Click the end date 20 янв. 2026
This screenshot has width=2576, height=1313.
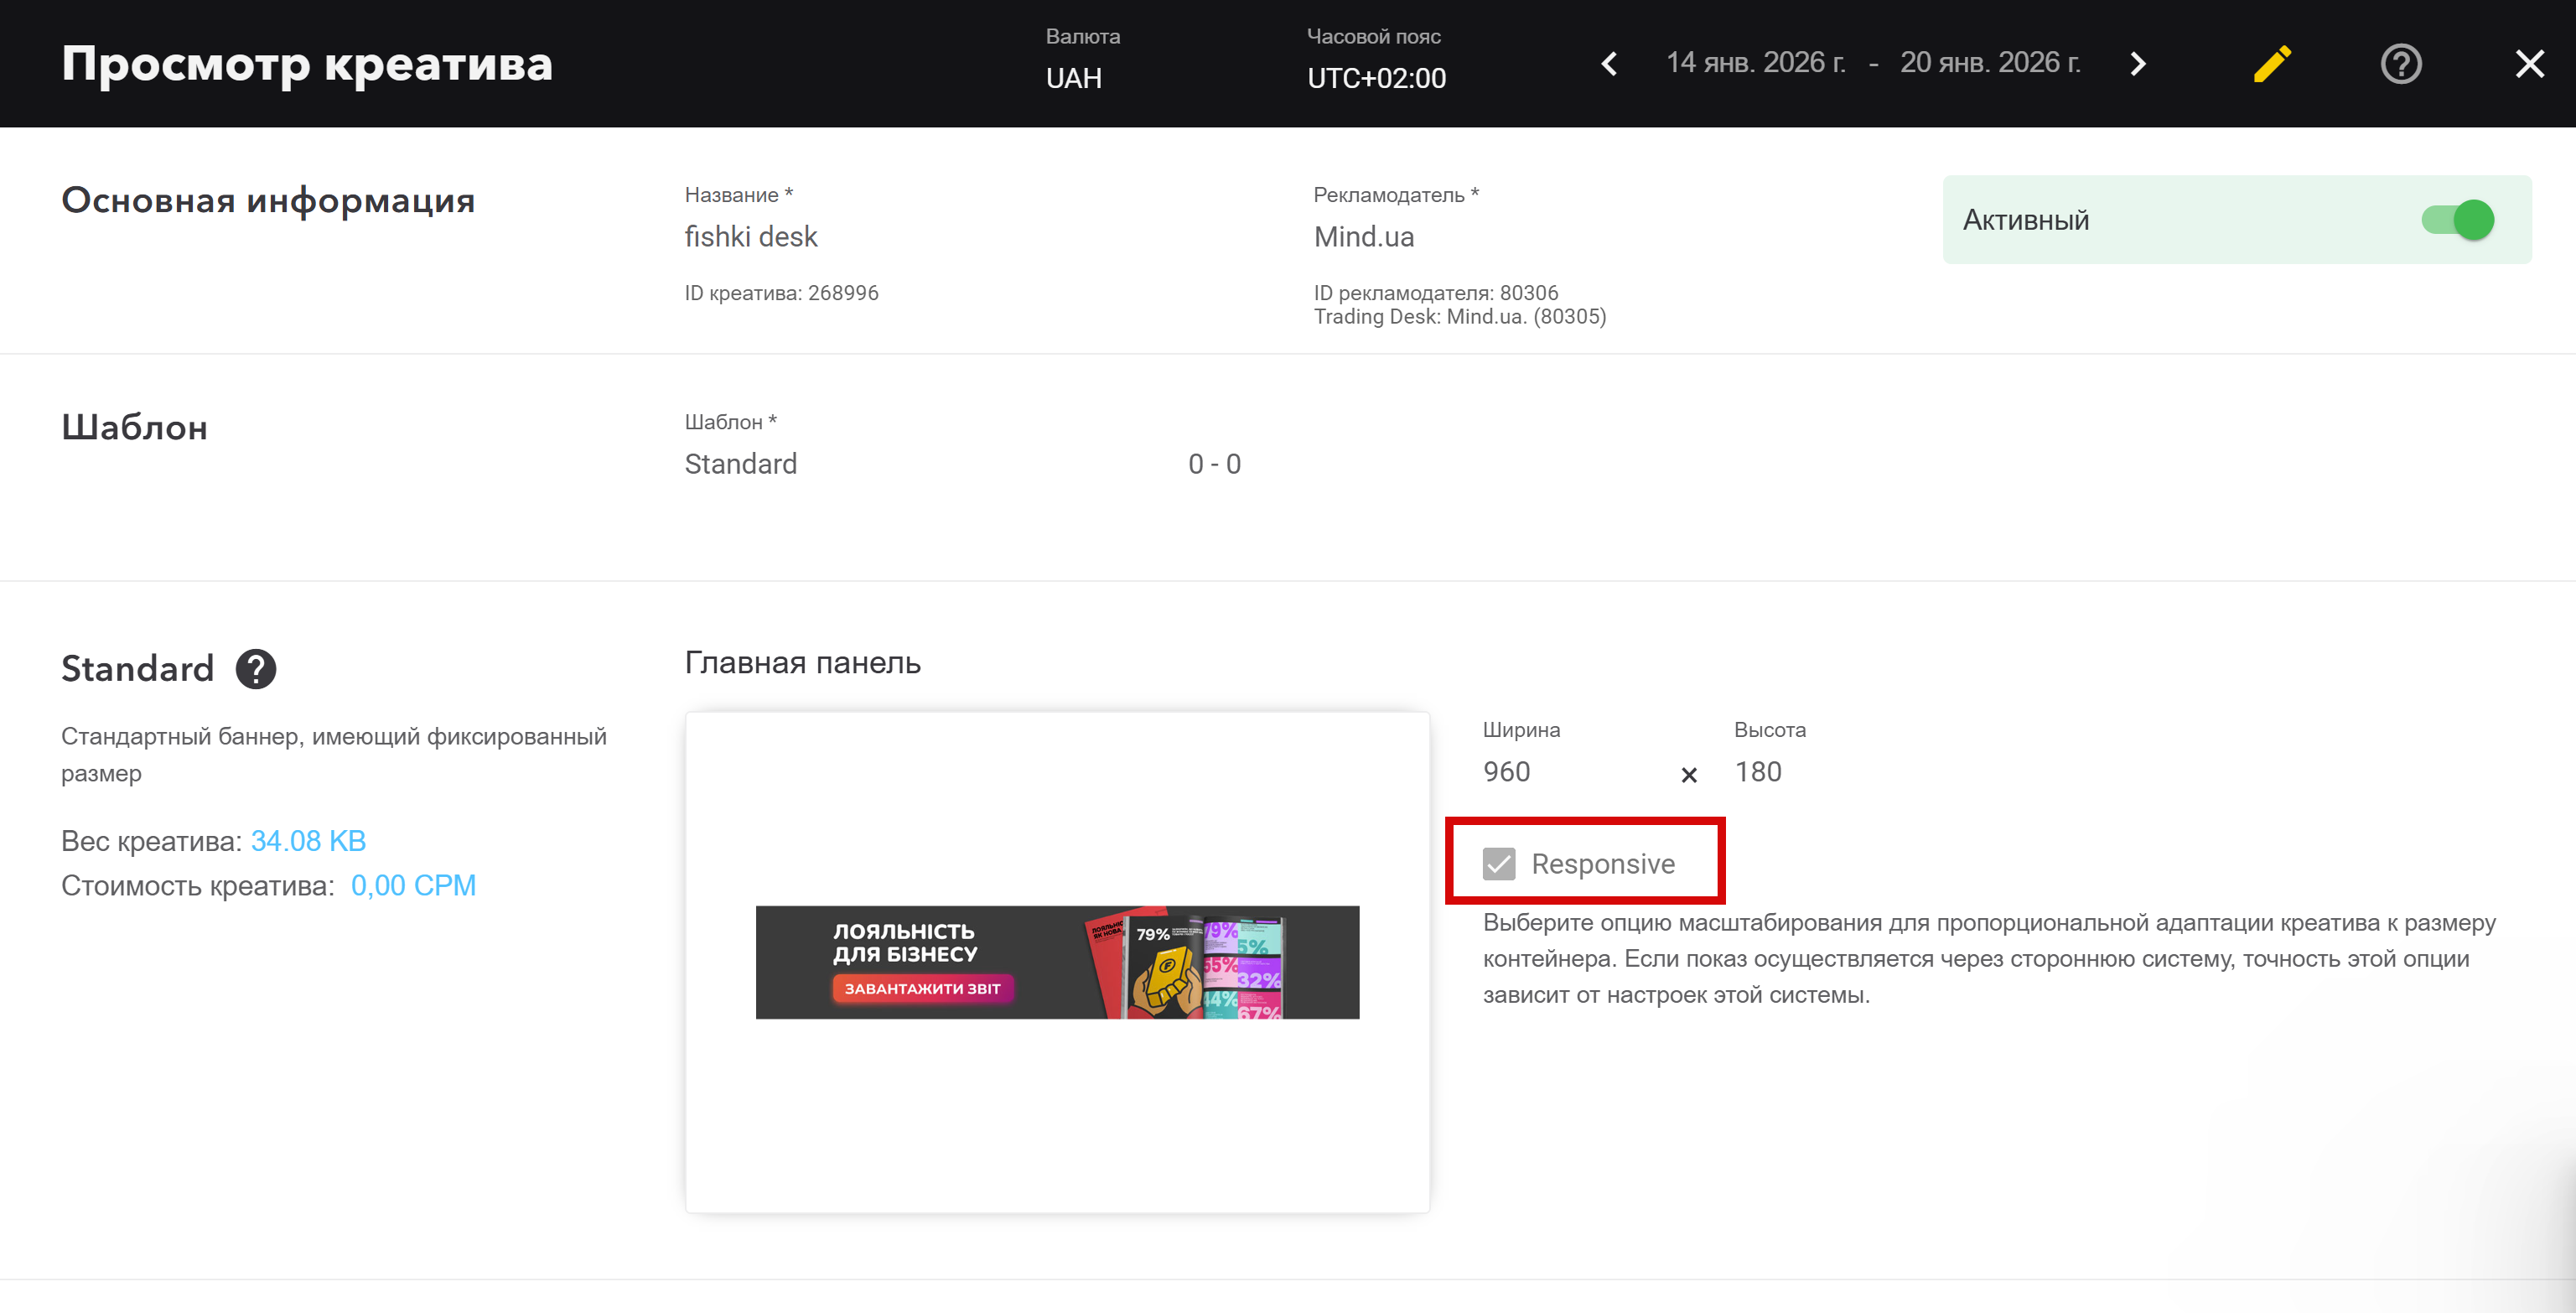[1990, 63]
